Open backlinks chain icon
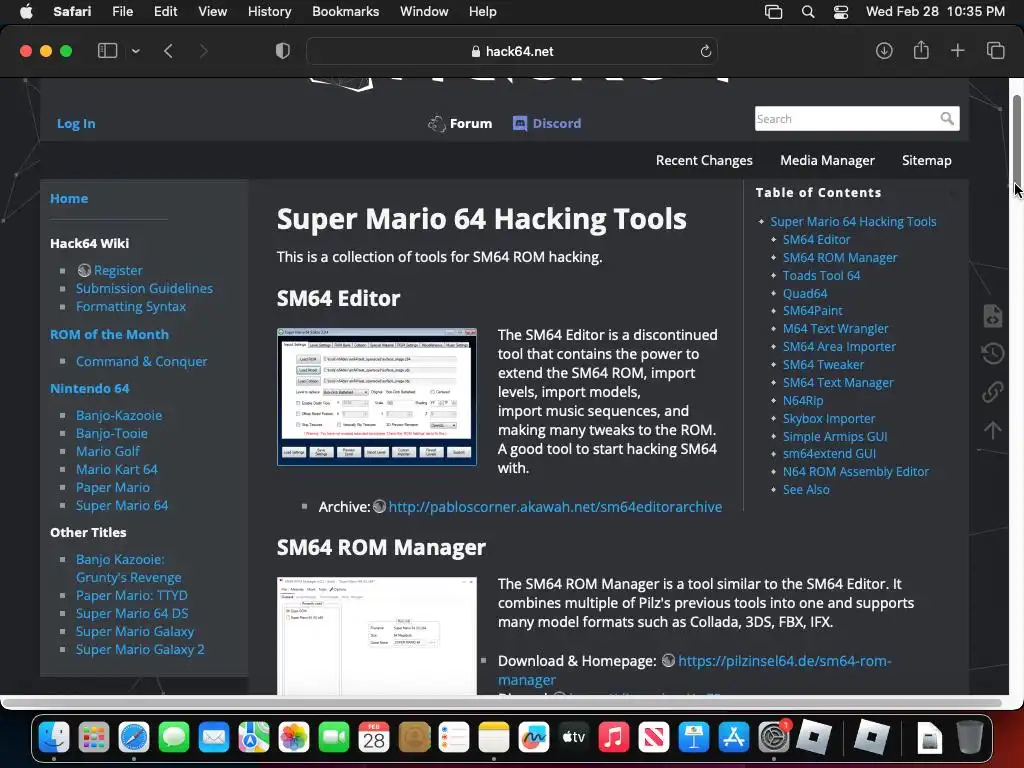 993,392
